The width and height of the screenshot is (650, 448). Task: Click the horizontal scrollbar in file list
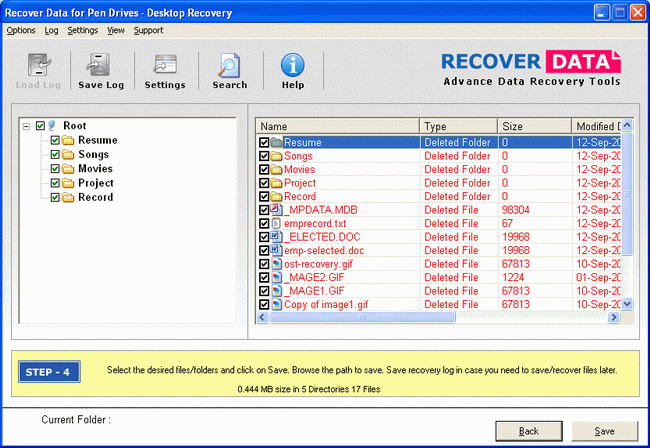pos(440,317)
